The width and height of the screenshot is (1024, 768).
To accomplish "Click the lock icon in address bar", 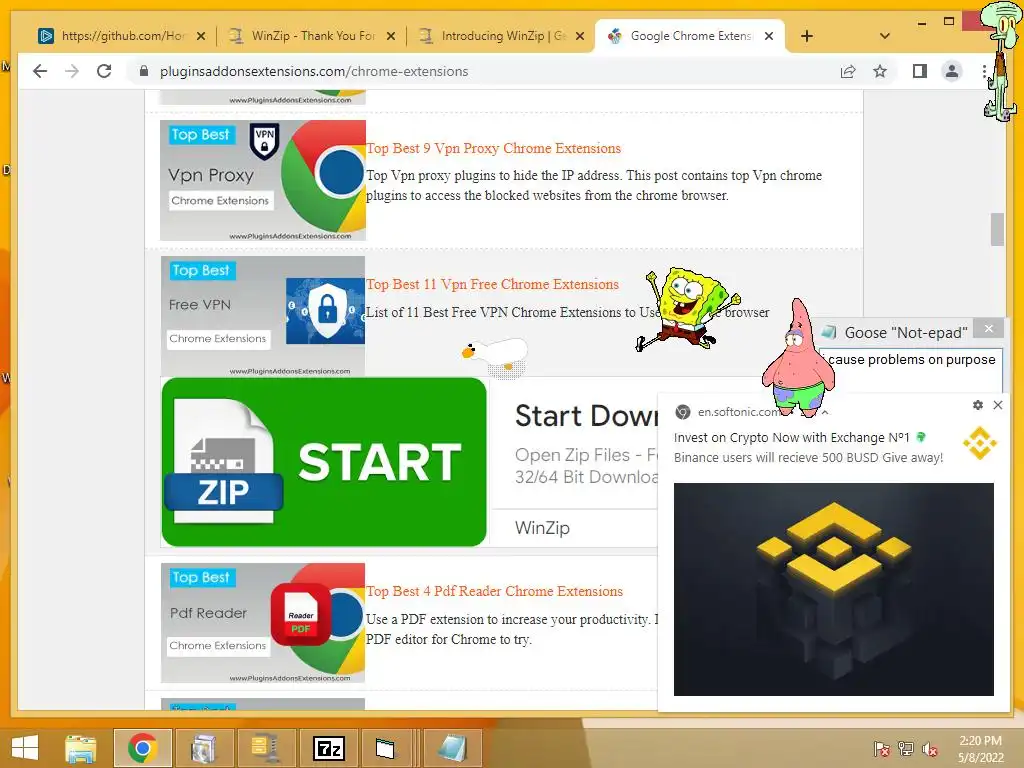I will tap(144, 71).
